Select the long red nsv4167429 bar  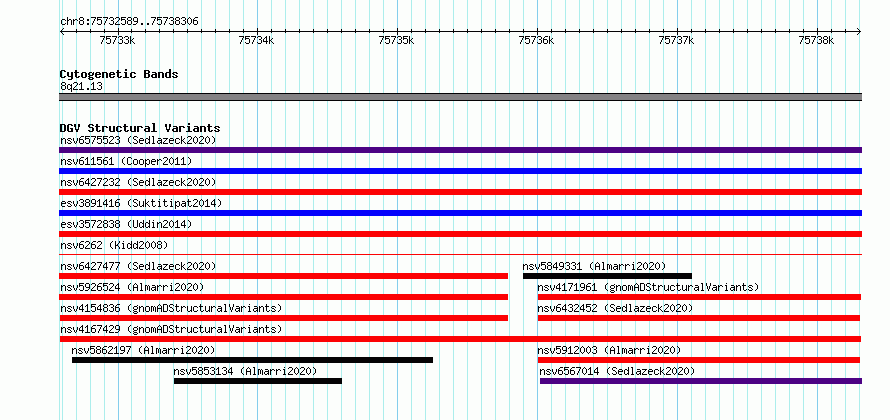point(460,339)
